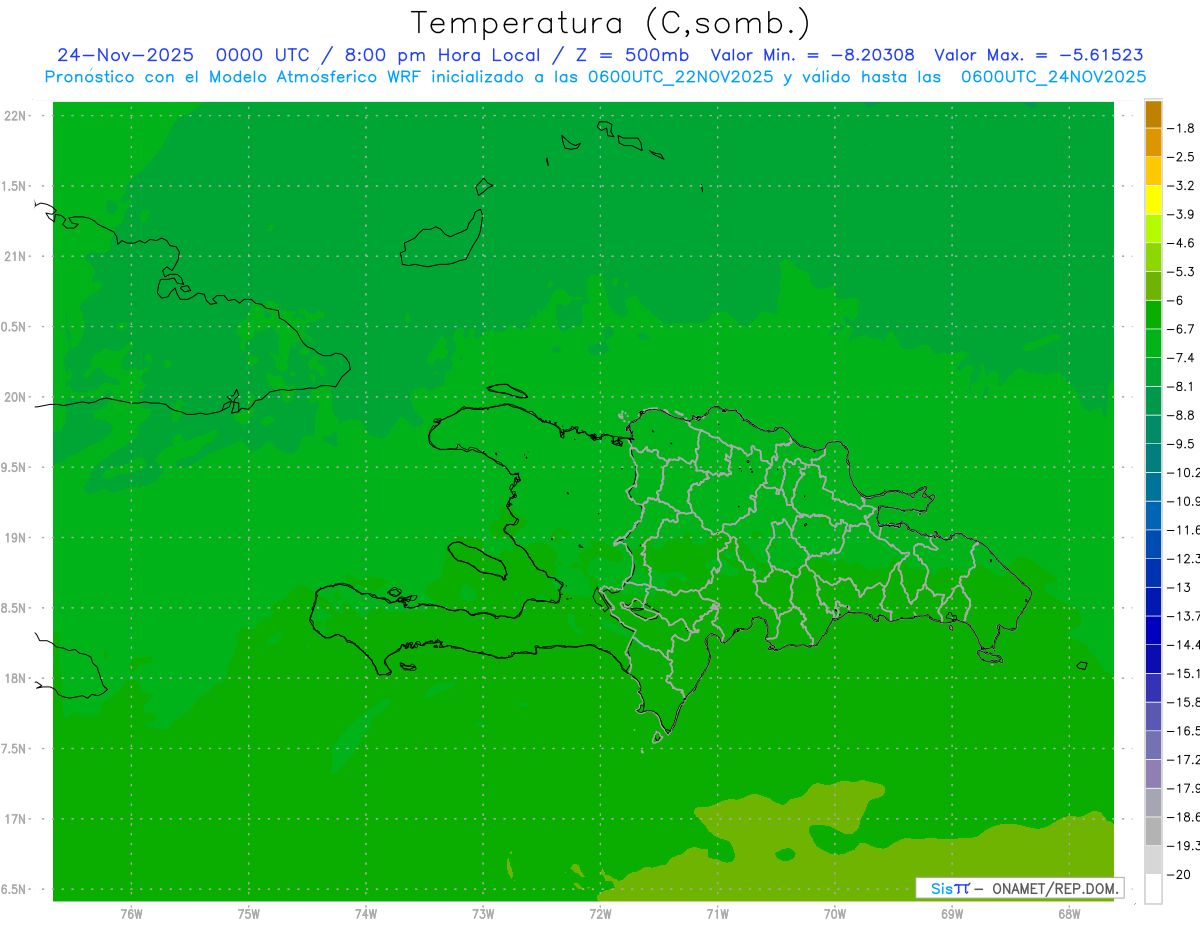Click the title "Temperatura (C,somb.)"

(x=610, y=24)
